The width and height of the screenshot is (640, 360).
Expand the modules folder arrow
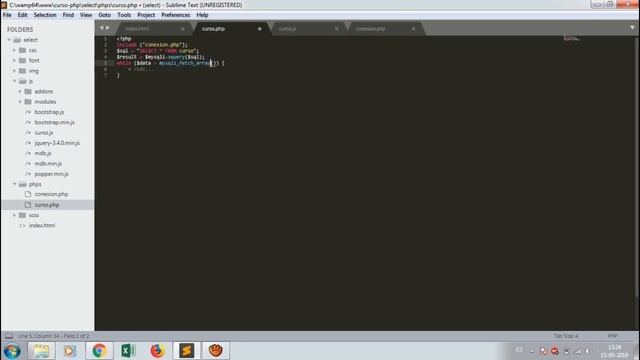20,102
